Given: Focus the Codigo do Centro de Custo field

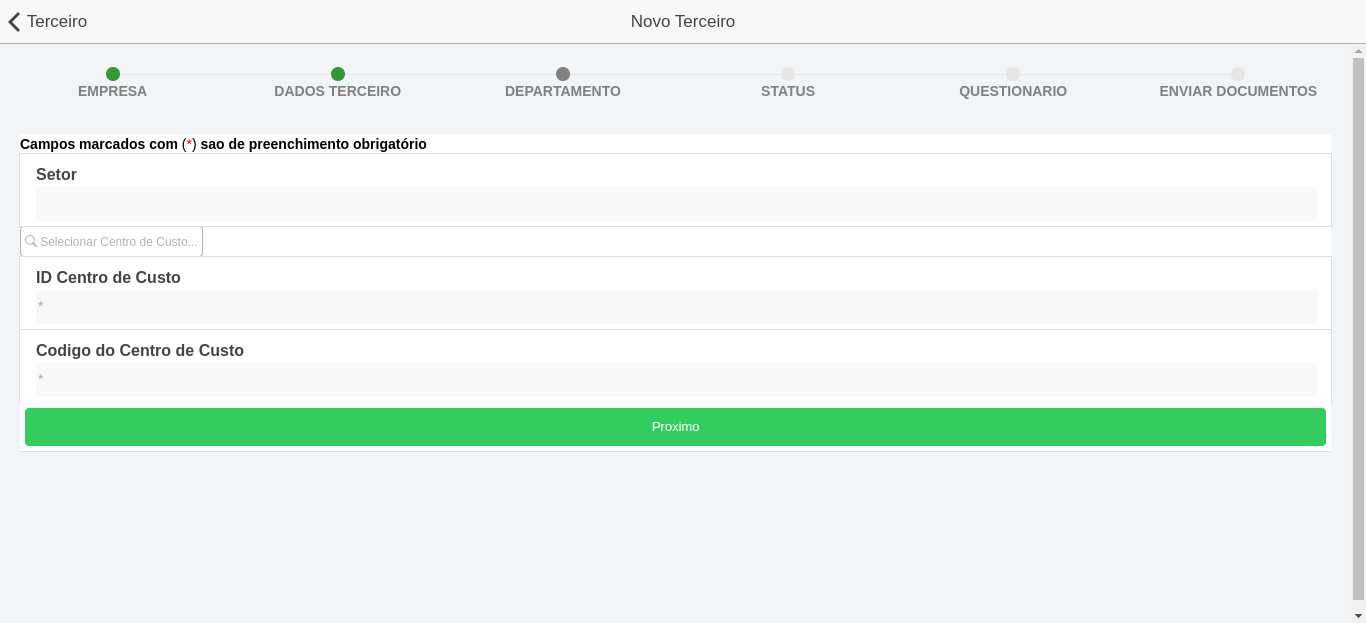Looking at the screenshot, I should (676, 380).
